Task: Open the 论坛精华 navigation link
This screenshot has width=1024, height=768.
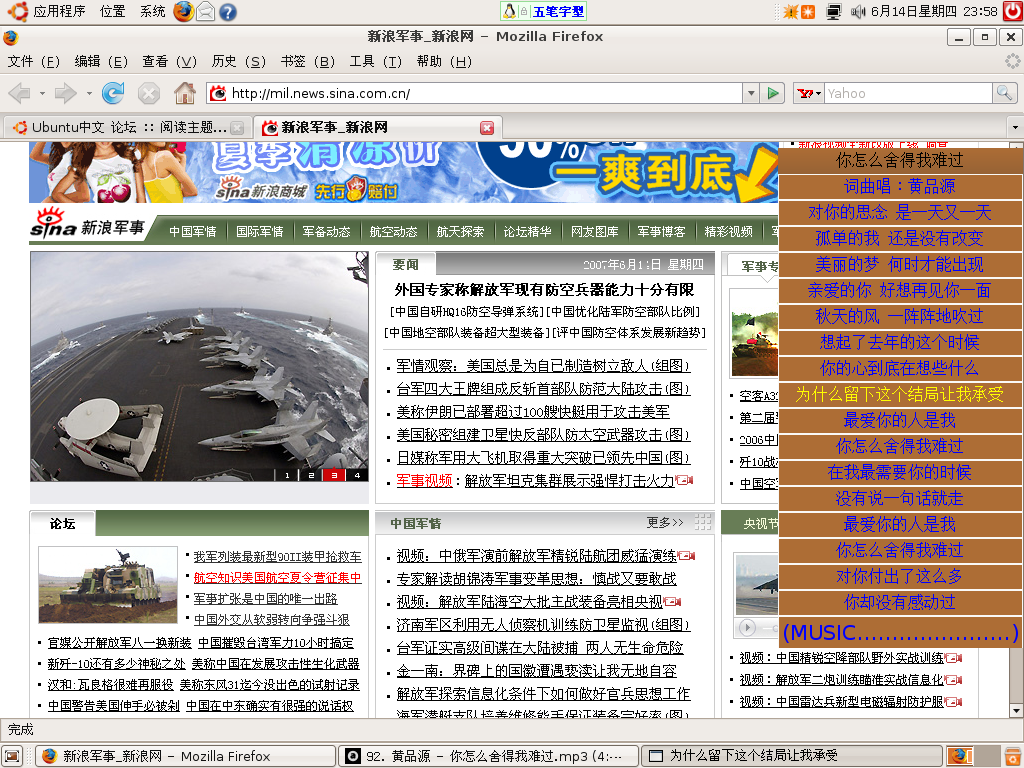Action: (x=528, y=231)
